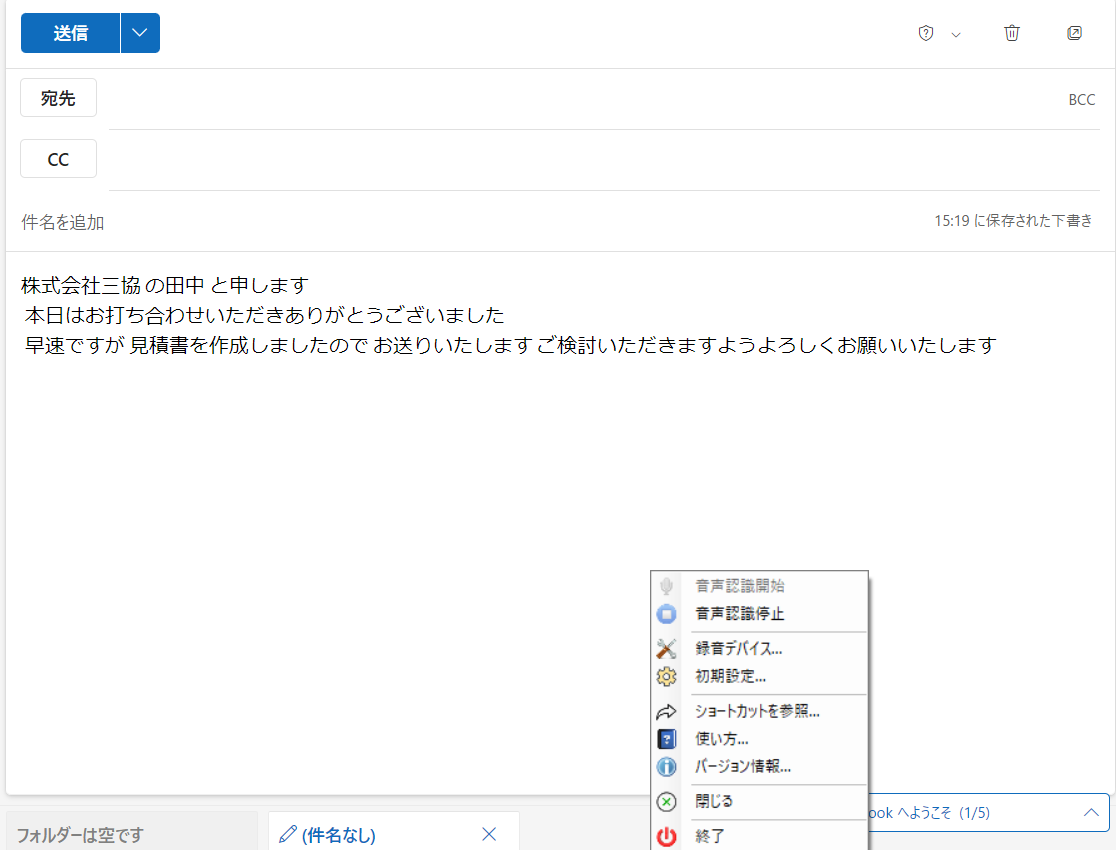Click the shortcut arrow icon beside ショートカットを参照

[x=666, y=711]
